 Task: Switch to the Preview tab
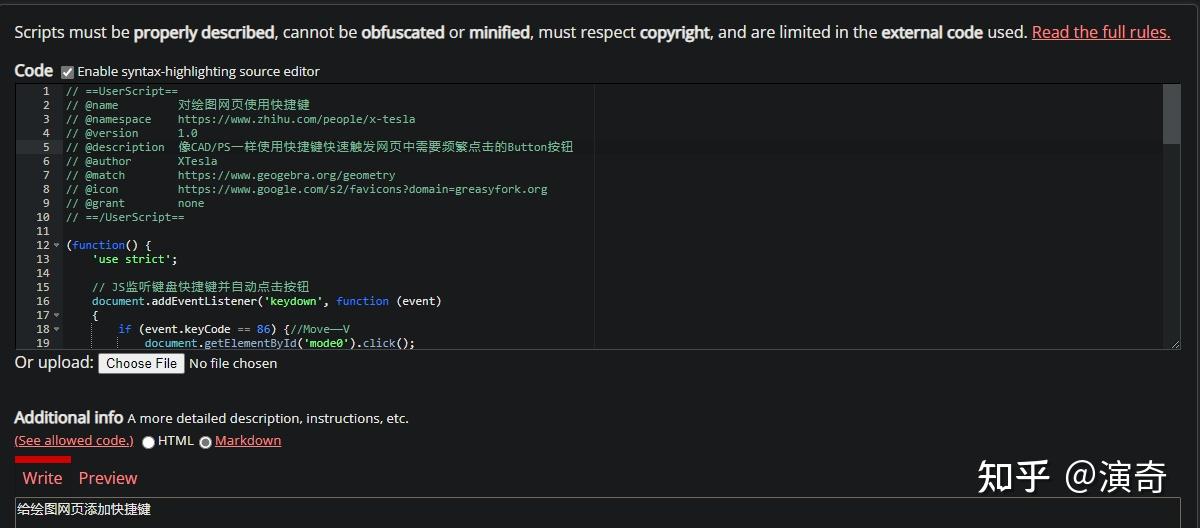click(x=108, y=478)
